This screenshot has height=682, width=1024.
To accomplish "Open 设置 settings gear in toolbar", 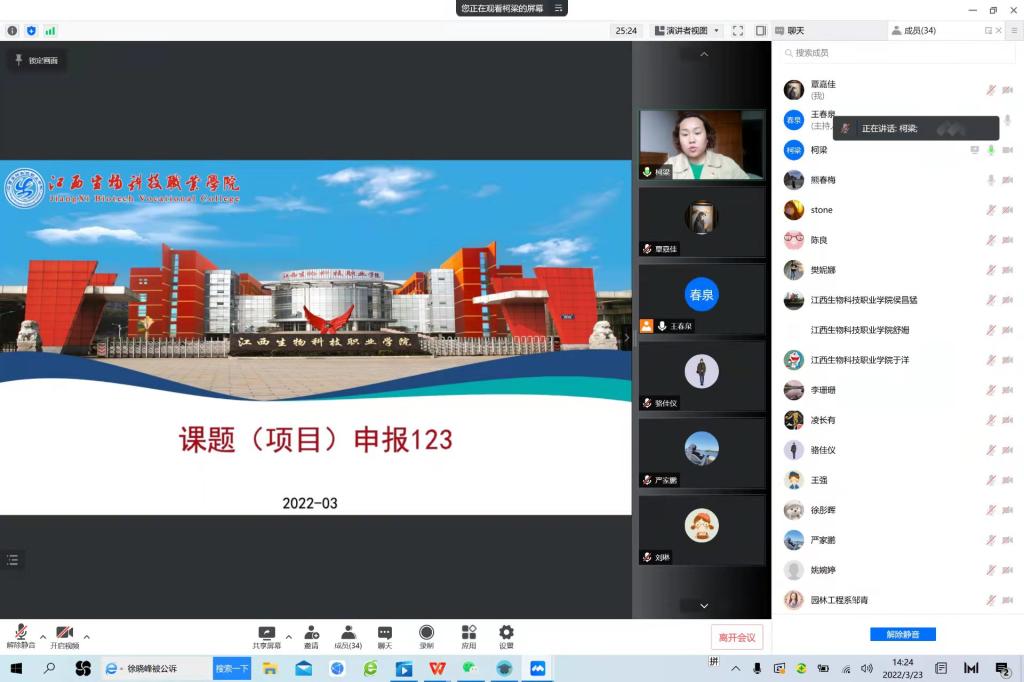I will (x=506, y=635).
